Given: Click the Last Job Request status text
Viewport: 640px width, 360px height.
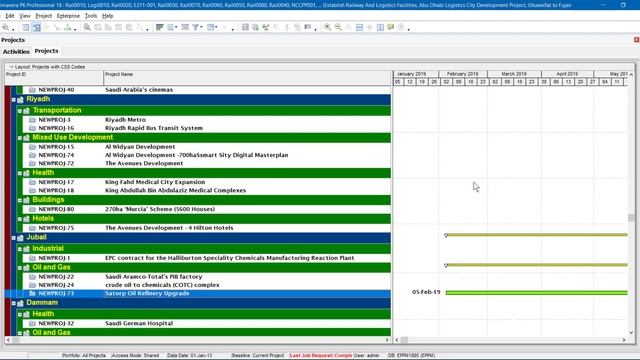Looking at the screenshot, I should pos(320,356).
